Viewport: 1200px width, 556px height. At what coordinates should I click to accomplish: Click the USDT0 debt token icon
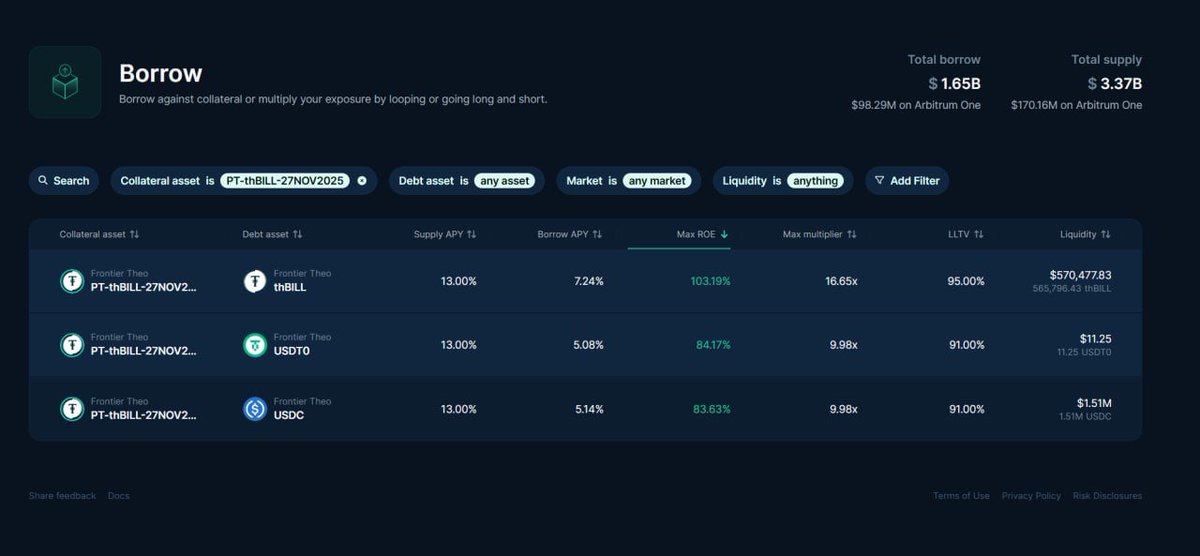pyautogui.click(x=255, y=345)
